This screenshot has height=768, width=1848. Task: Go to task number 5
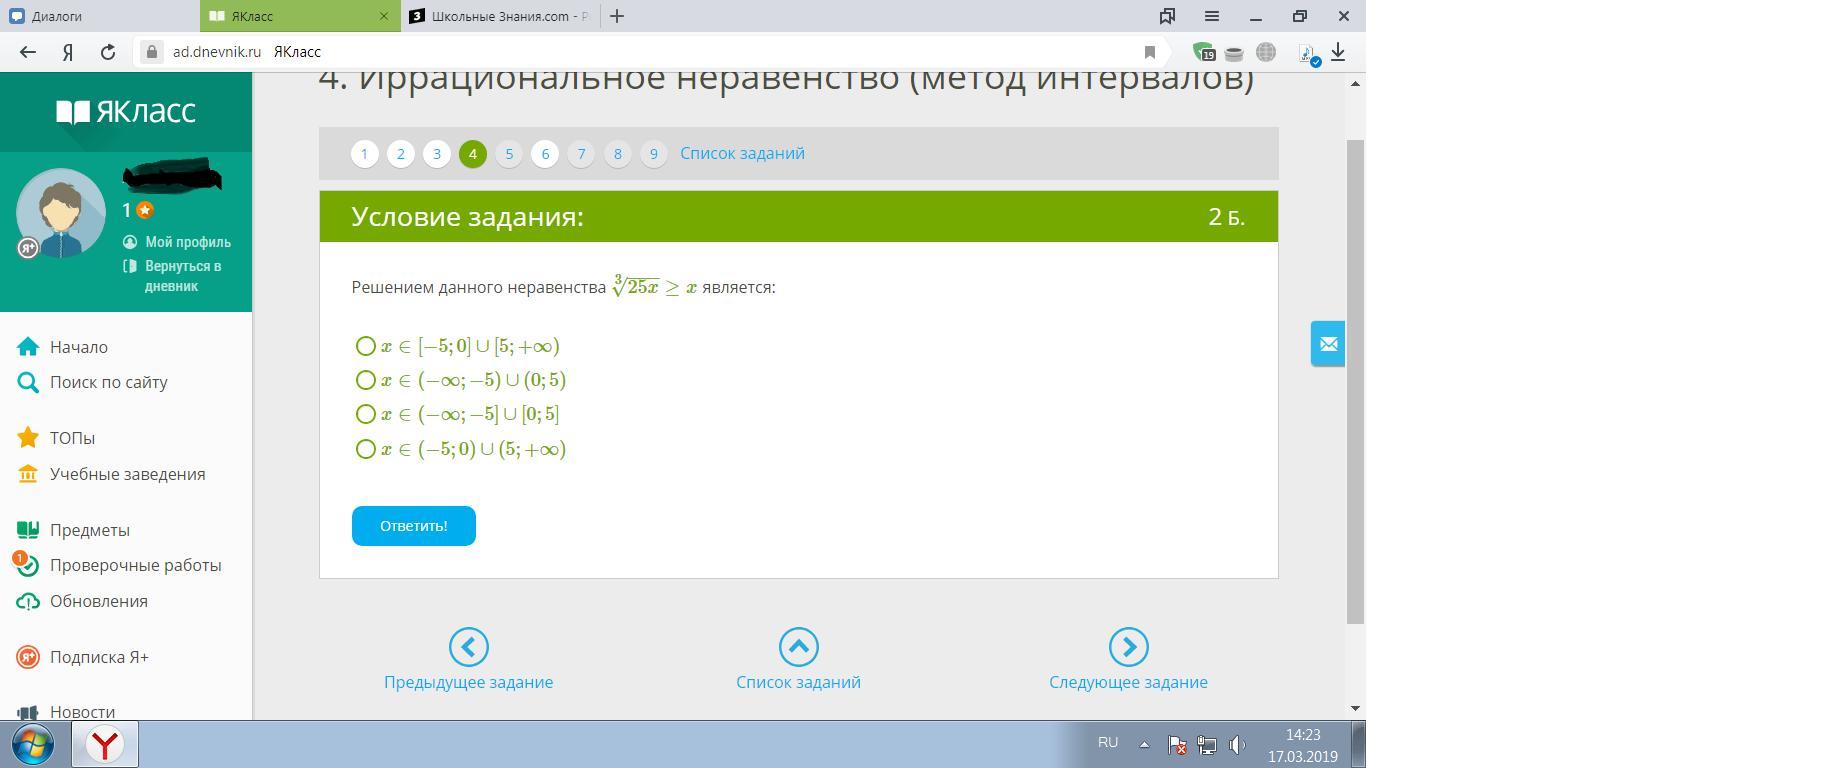click(x=509, y=154)
